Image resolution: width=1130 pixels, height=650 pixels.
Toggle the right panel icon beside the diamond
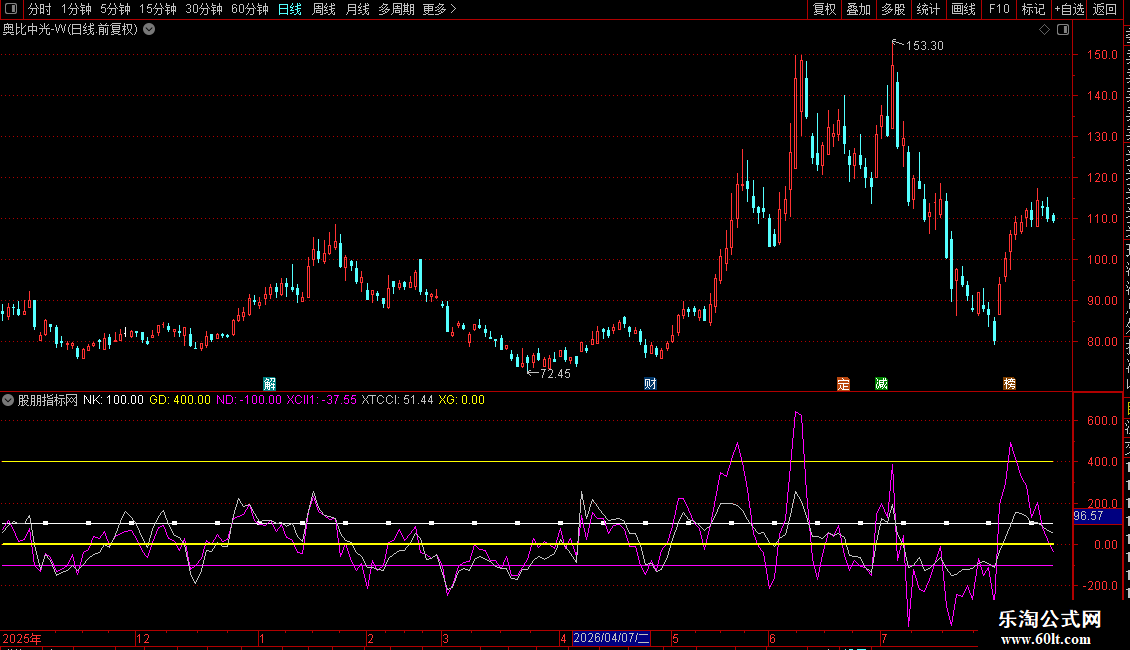pos(1063,30)
